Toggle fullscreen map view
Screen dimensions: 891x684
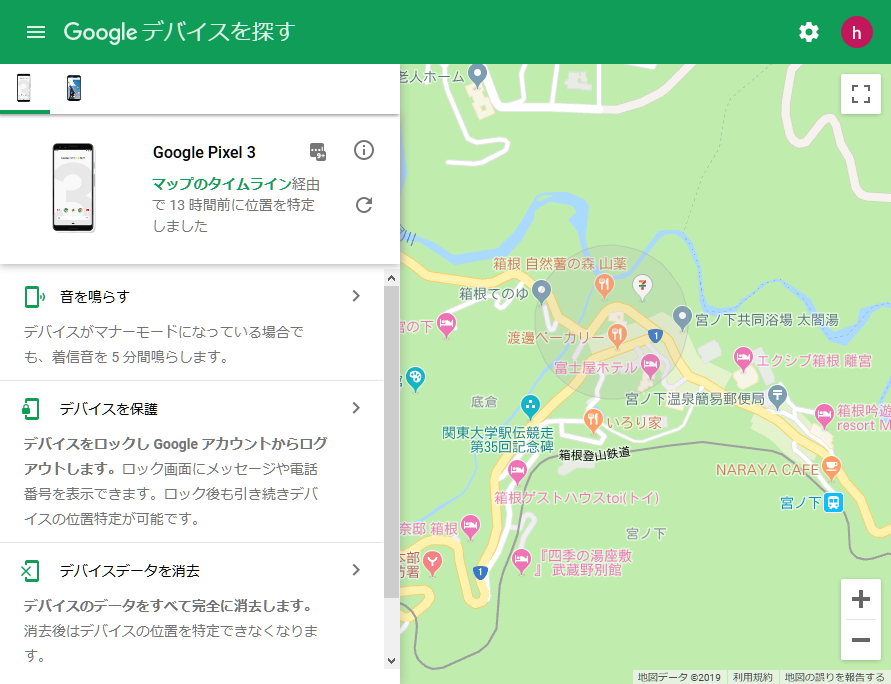(860, 94)
